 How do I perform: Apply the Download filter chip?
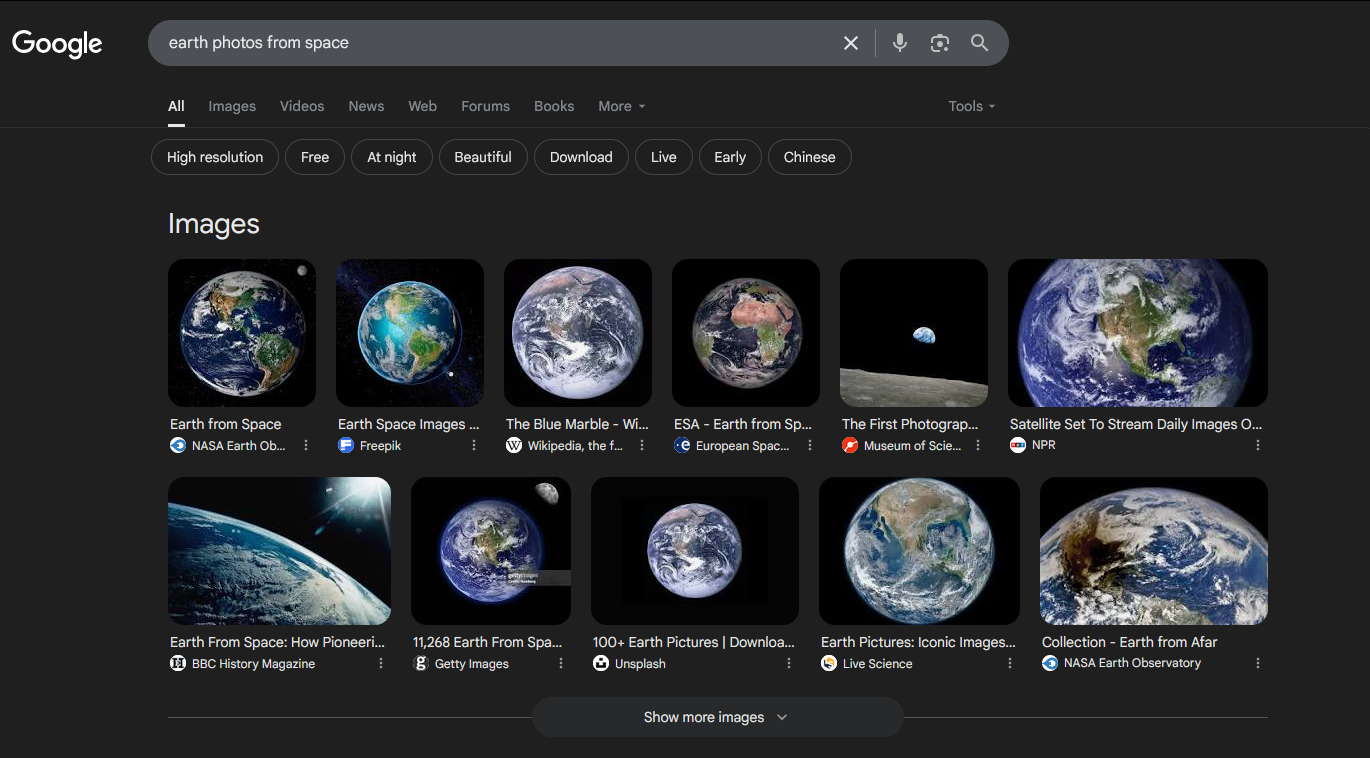coord(581,157)
